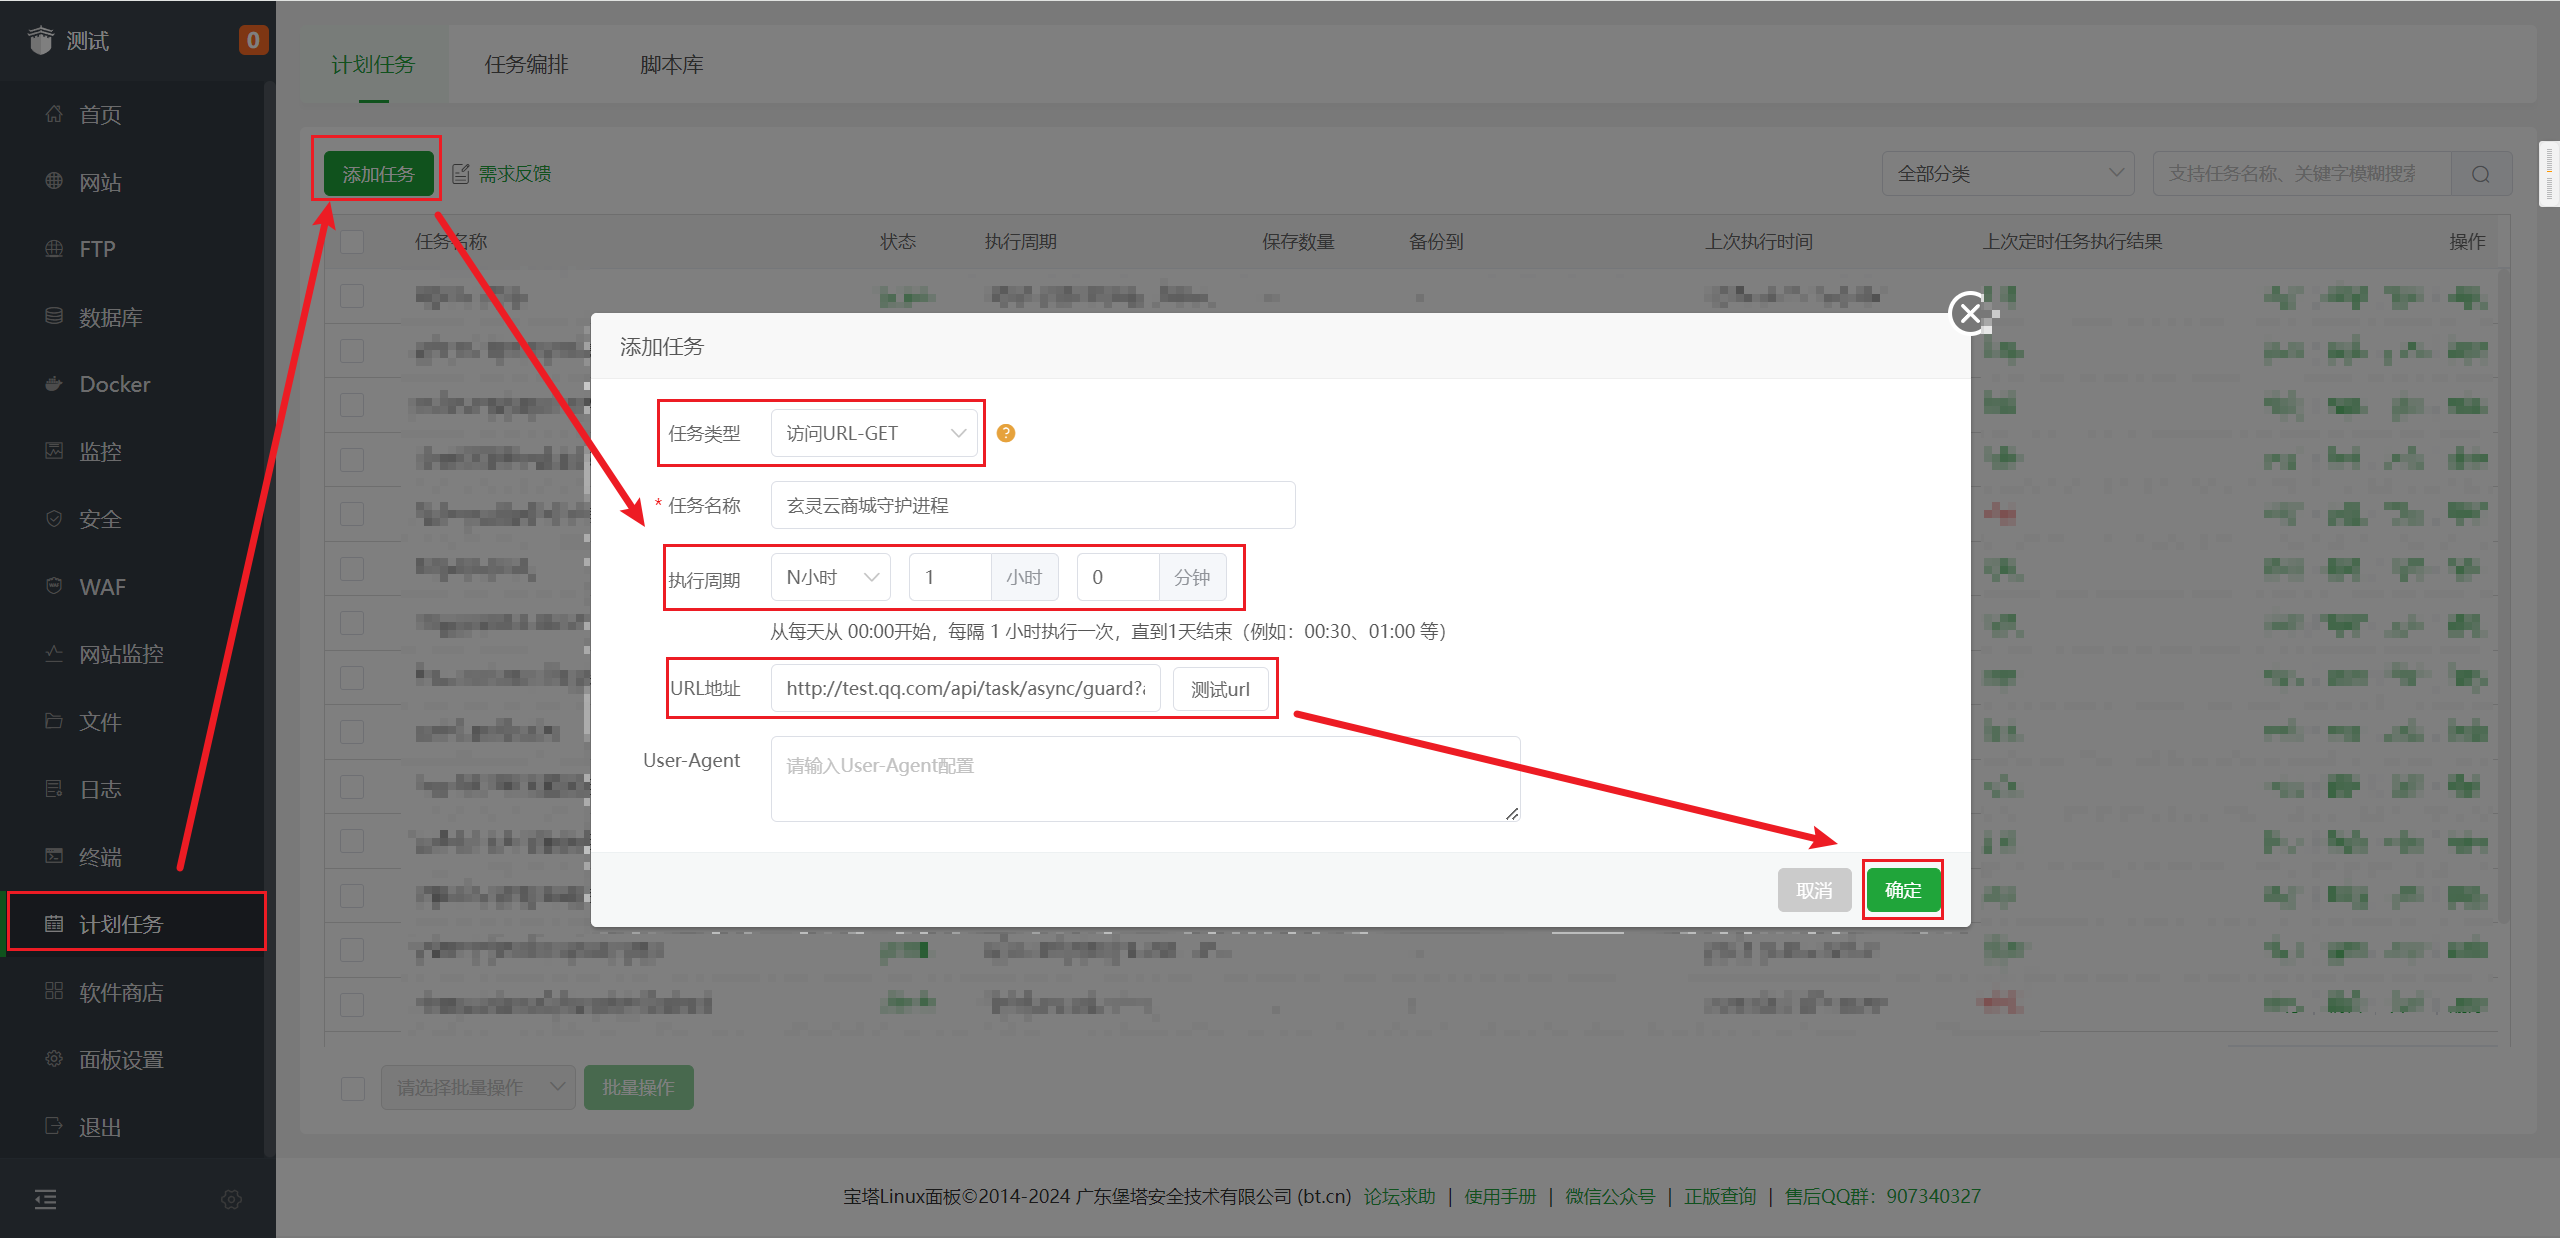This screenshot has width=2560, height=1238.
Task: Click the User-Agent text area
Action: (1144, 780)
